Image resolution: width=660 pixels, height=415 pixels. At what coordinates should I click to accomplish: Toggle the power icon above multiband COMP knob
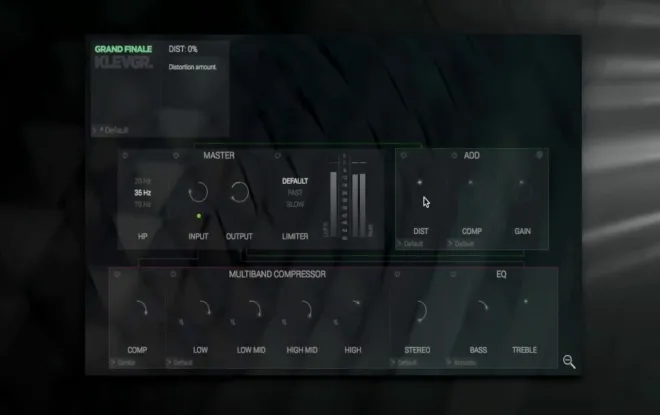tap(117, 274)
